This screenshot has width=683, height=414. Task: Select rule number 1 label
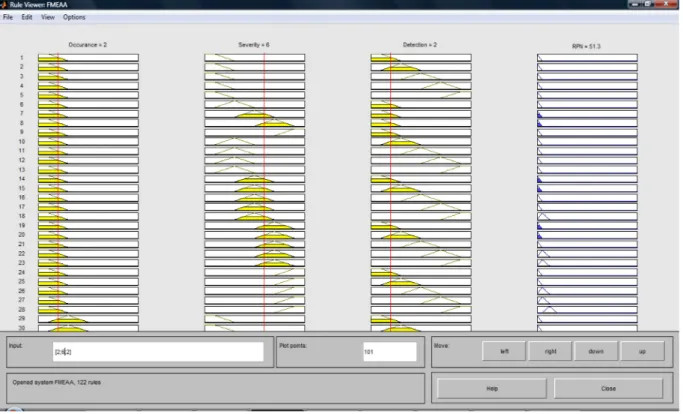(x=21, y=58)
